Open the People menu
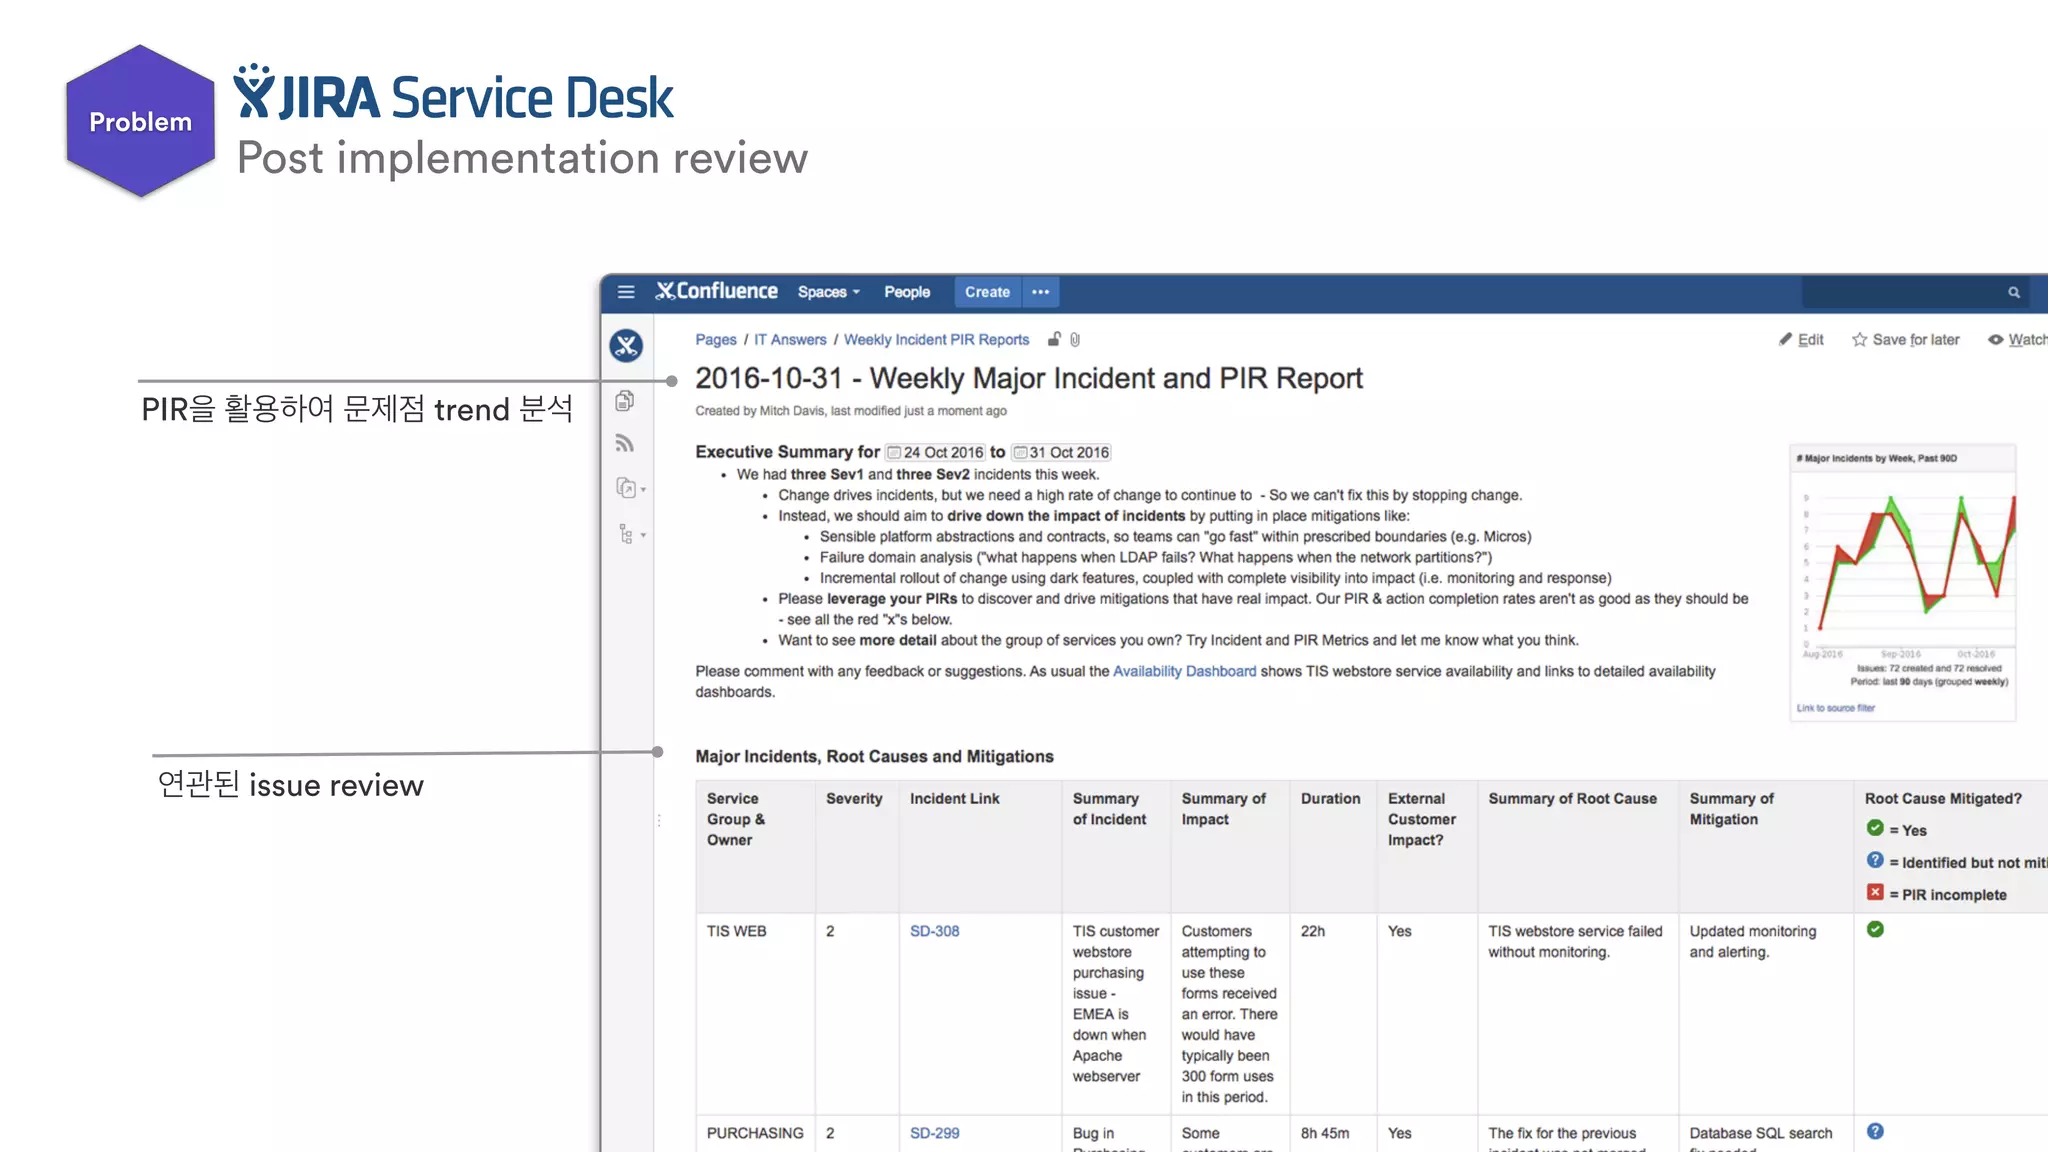 pyautogui.click(x=907, y=292)
